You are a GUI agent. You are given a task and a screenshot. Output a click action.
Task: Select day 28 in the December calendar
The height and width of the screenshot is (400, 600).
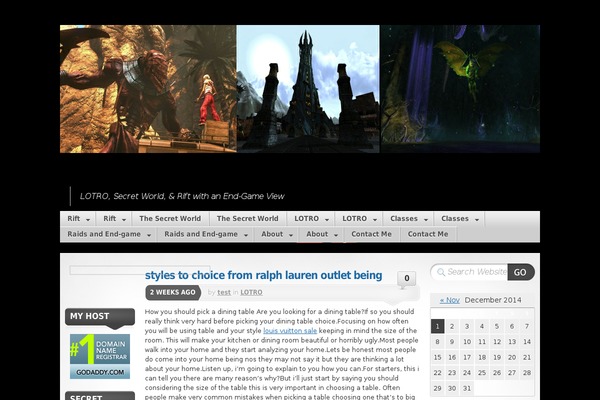click(527, 373)
